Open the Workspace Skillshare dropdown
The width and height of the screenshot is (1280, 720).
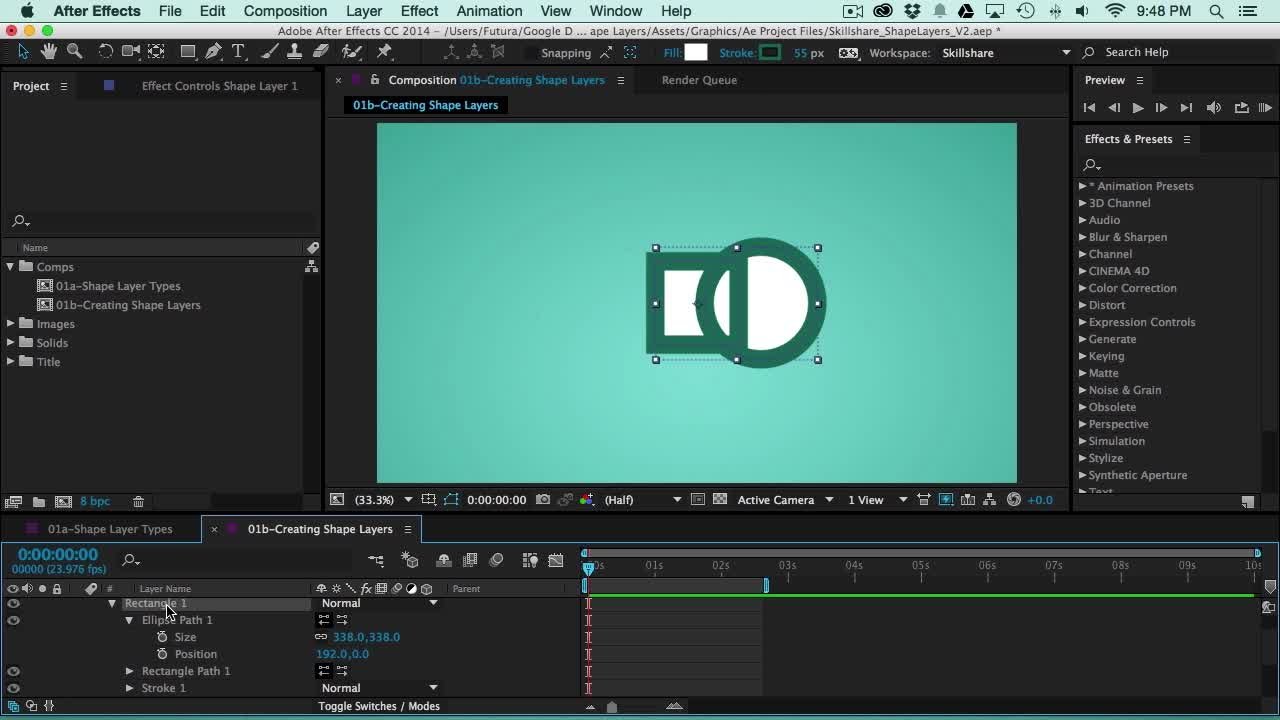coord(1065,52)
